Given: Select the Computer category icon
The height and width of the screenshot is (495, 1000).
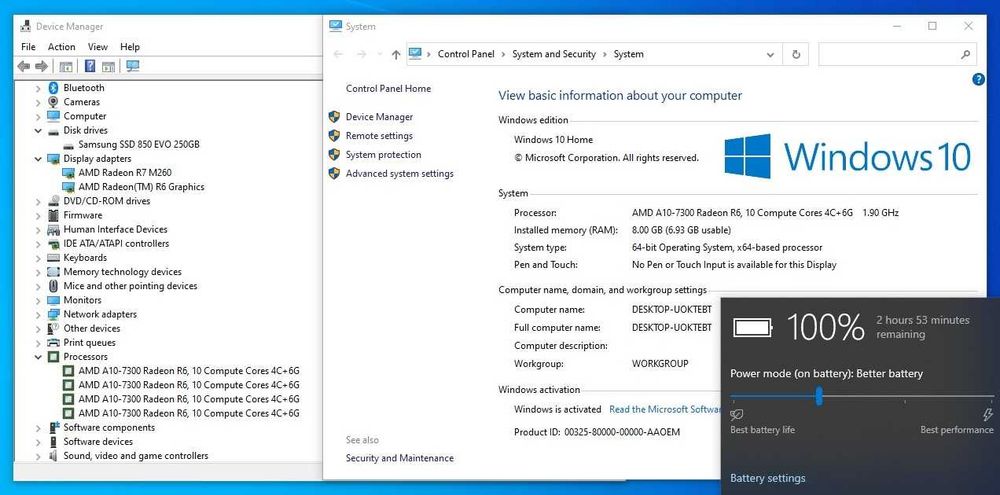Looking at the screenshot, I should 54,116.
